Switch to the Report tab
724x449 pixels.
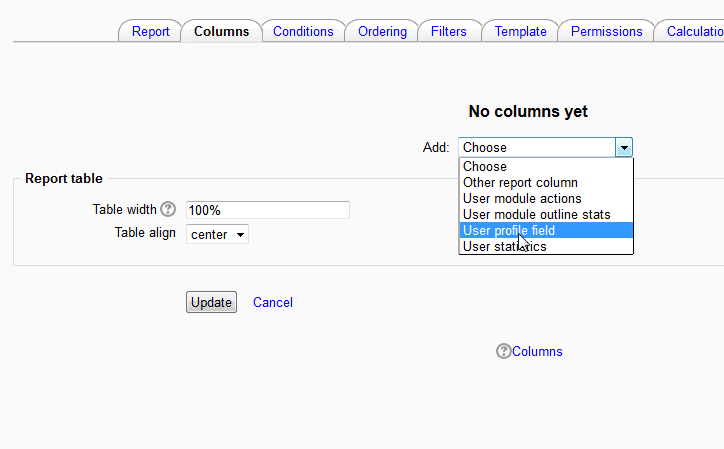coord(151,31)
